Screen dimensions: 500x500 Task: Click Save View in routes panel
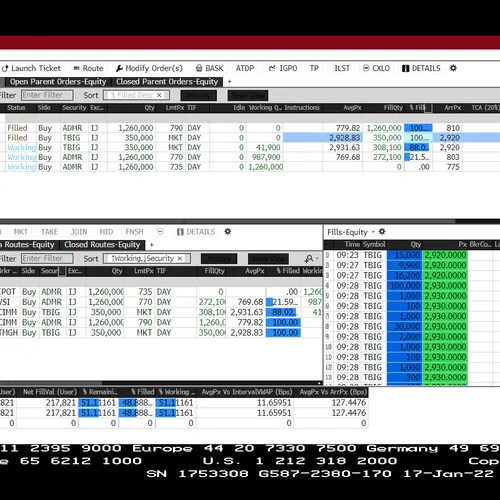[268, 259]
